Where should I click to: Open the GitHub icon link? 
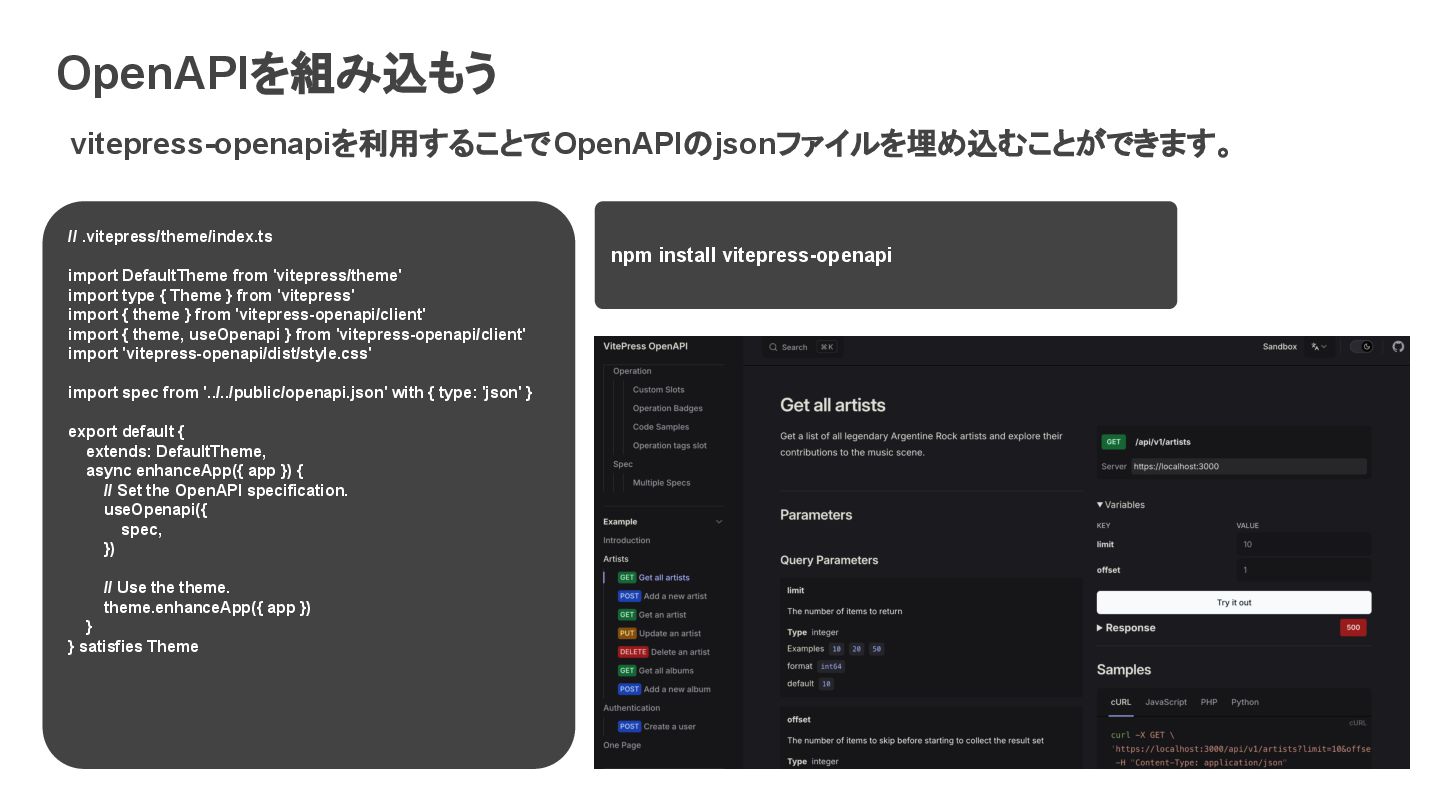point(1398,347)
